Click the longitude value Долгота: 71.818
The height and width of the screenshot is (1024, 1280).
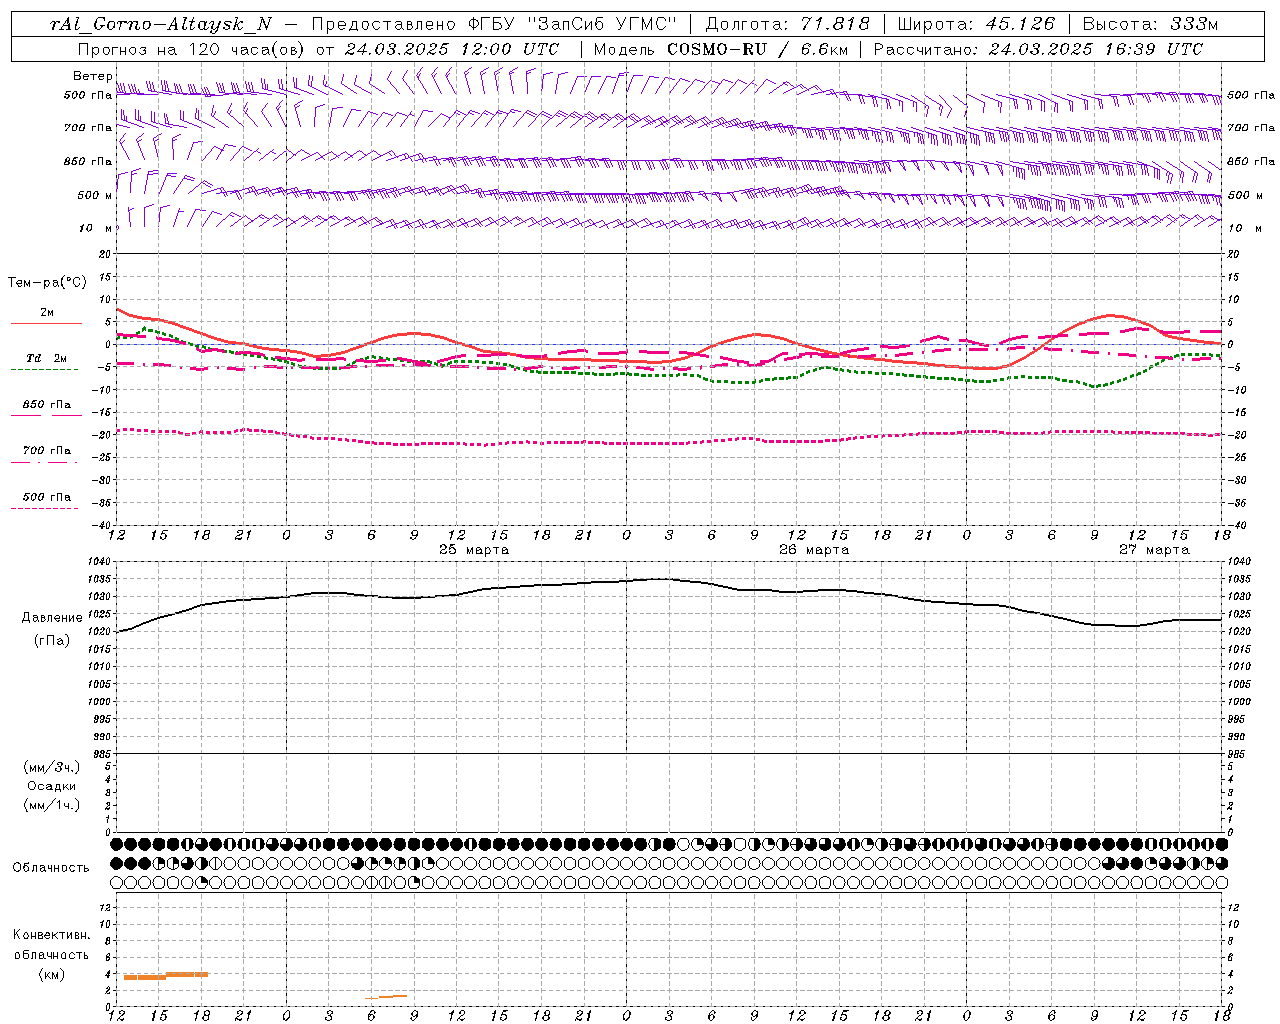787,24
